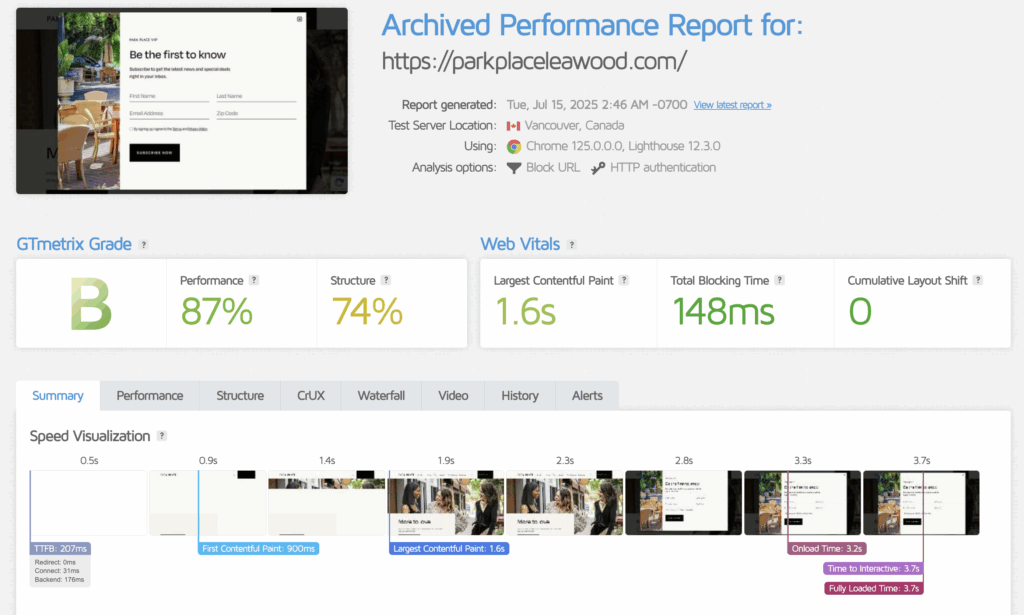The width and height of the screenshot is (1024, 615).
Task: Click the Canada flag icon
Action: (513, 125)
